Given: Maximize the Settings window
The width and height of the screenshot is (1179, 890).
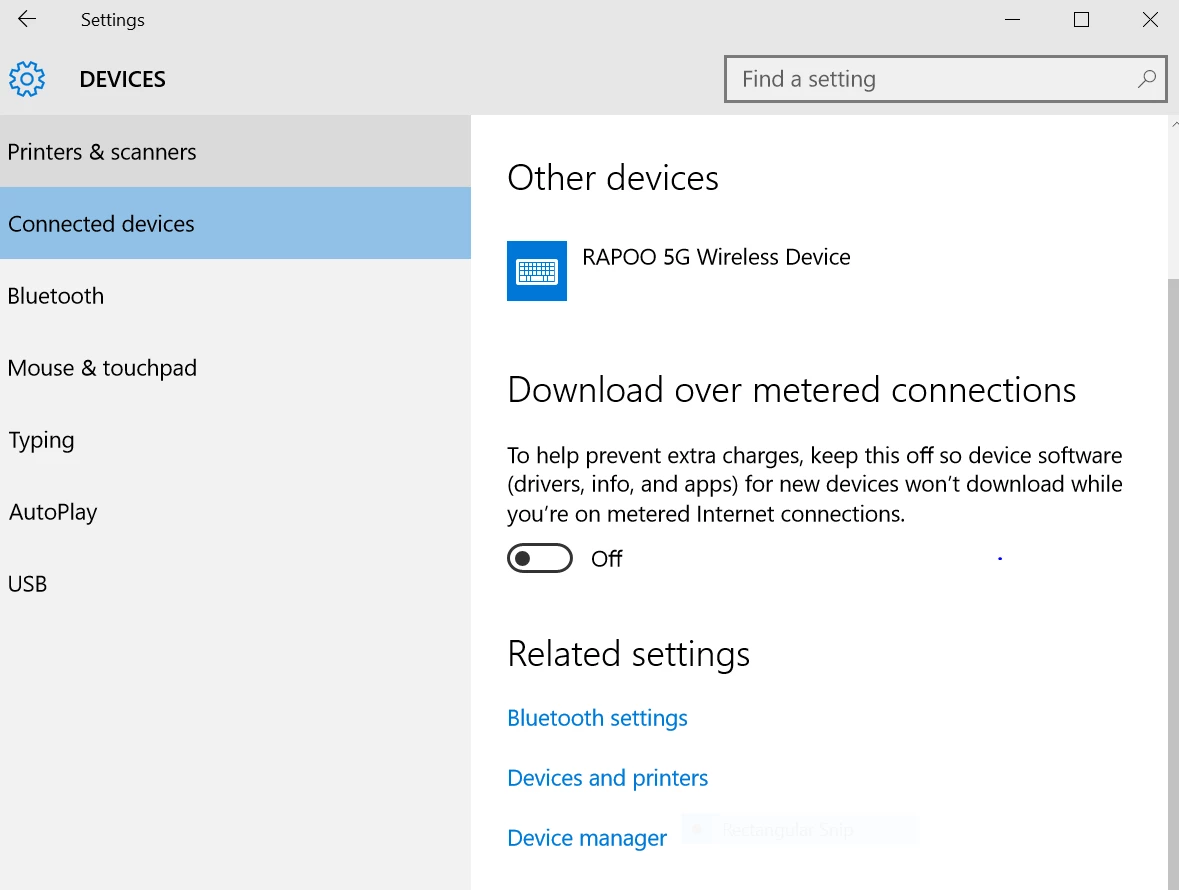Looking at the screenshot, I should click(x=1081, y=19).
